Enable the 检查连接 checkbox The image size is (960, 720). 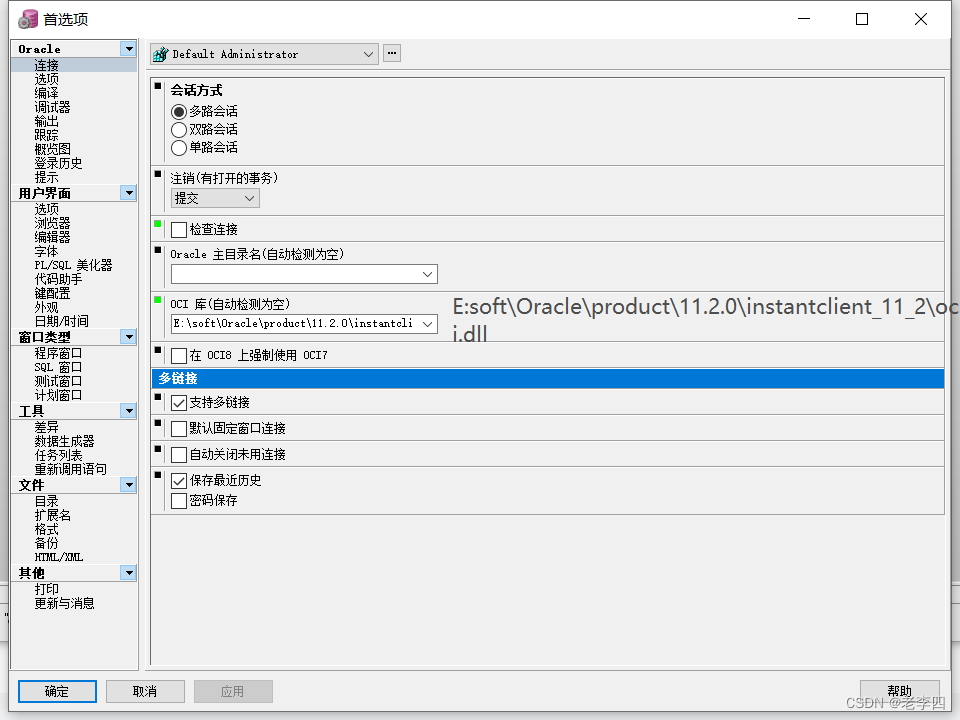pos(177,229)
